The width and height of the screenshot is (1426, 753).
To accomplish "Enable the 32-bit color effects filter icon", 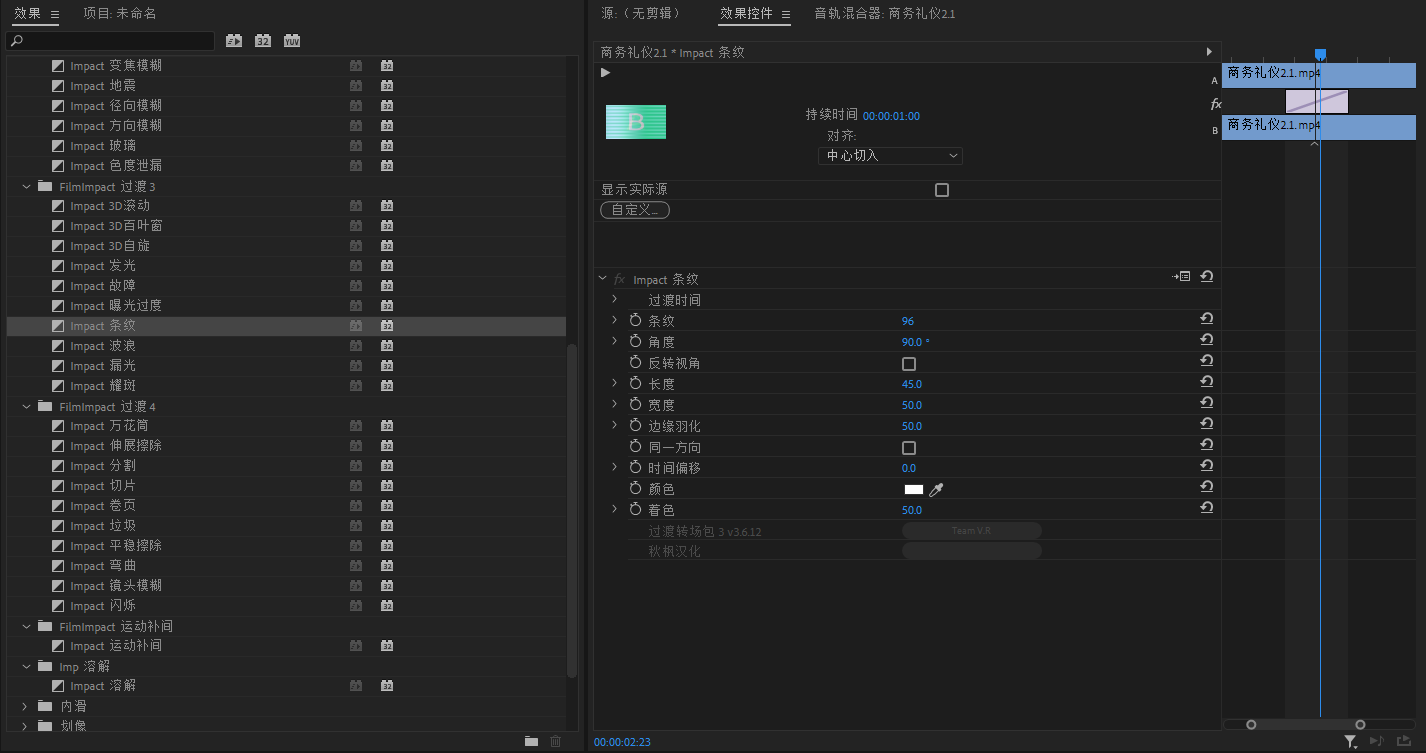I will click(x=261, y=40).
